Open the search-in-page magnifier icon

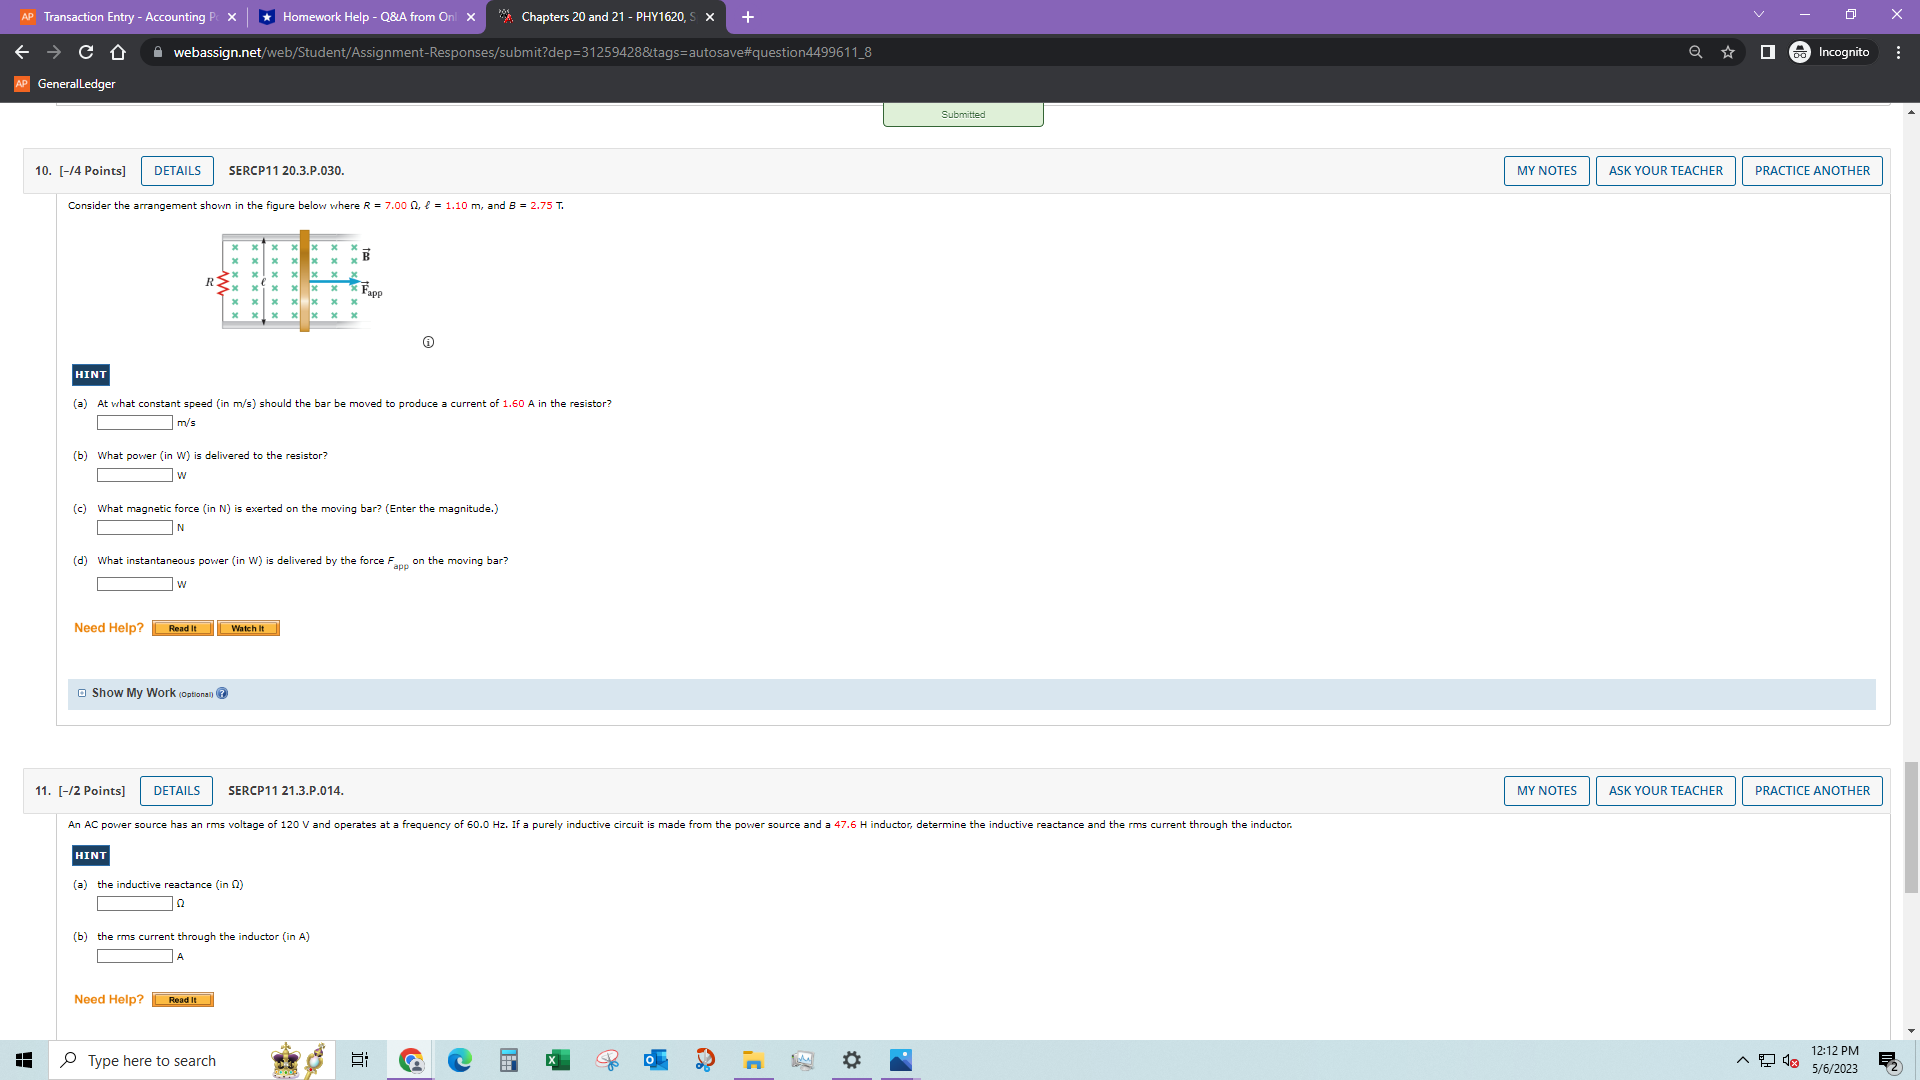[x=1695, y=52]
